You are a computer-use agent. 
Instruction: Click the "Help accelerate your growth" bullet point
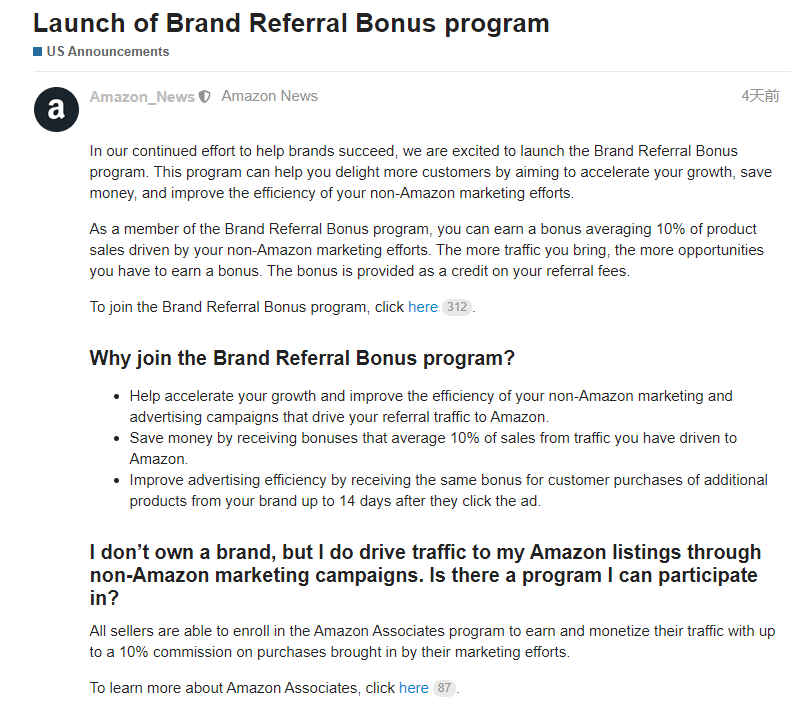(431, 406)
